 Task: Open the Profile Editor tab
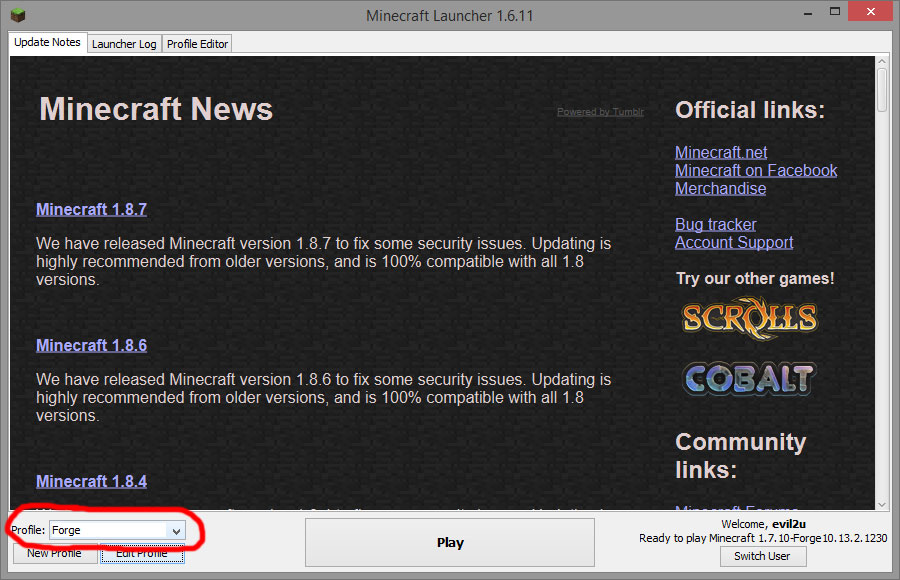[x=197, y=44]
